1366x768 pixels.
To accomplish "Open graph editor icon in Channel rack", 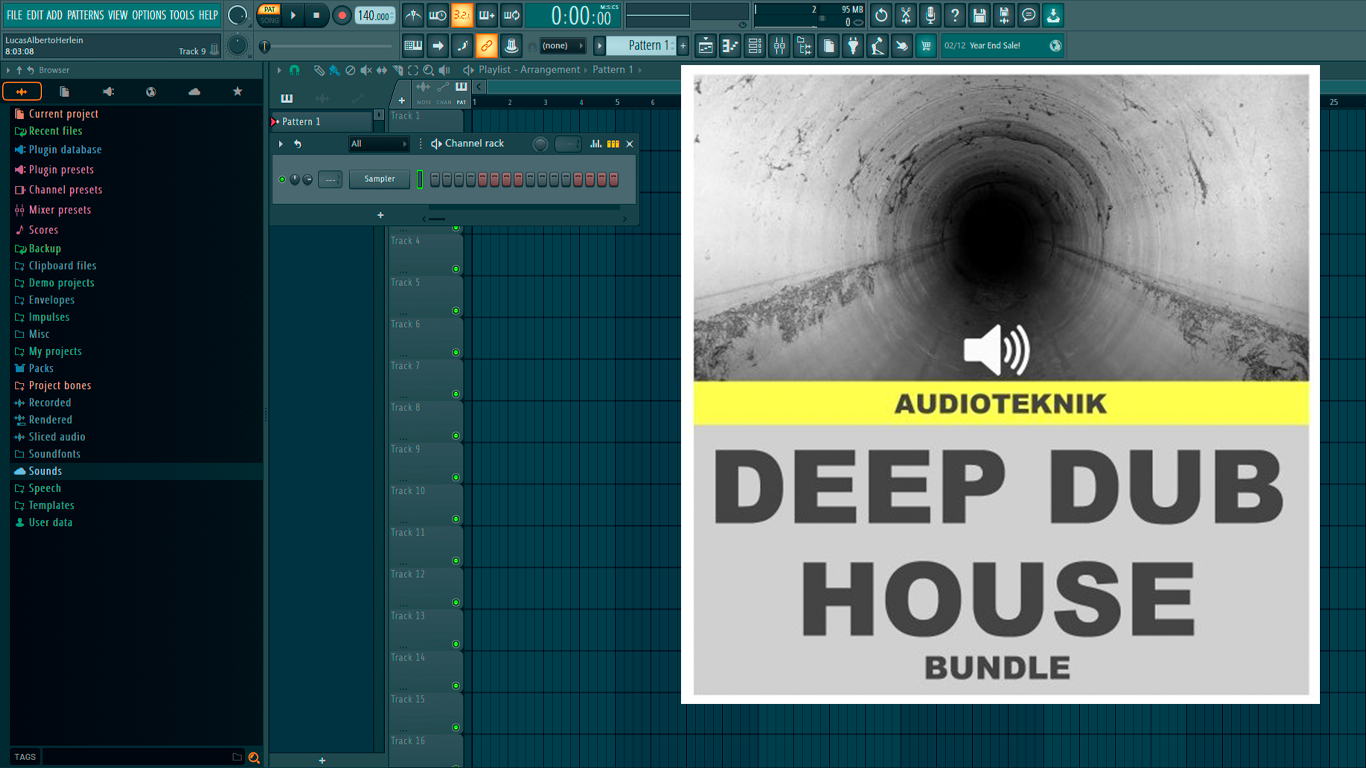I will (x=596, y=144).
